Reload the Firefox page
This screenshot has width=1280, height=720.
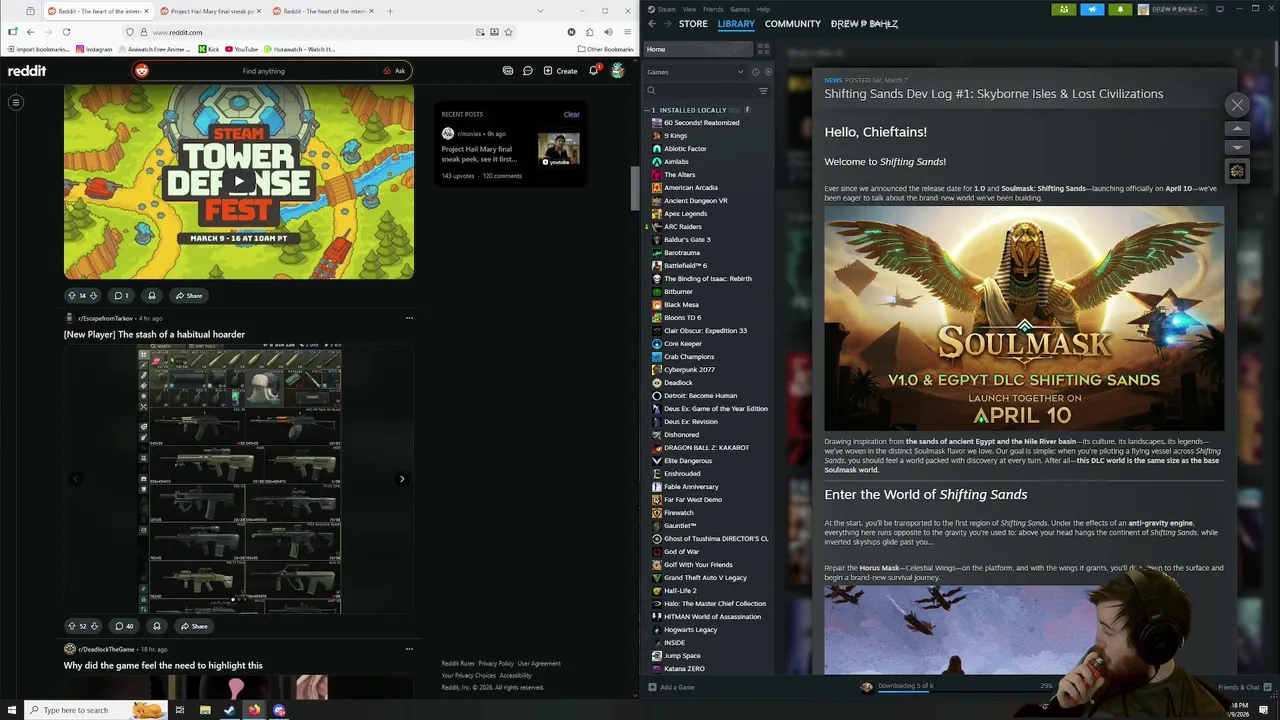(x=66, y=32)
